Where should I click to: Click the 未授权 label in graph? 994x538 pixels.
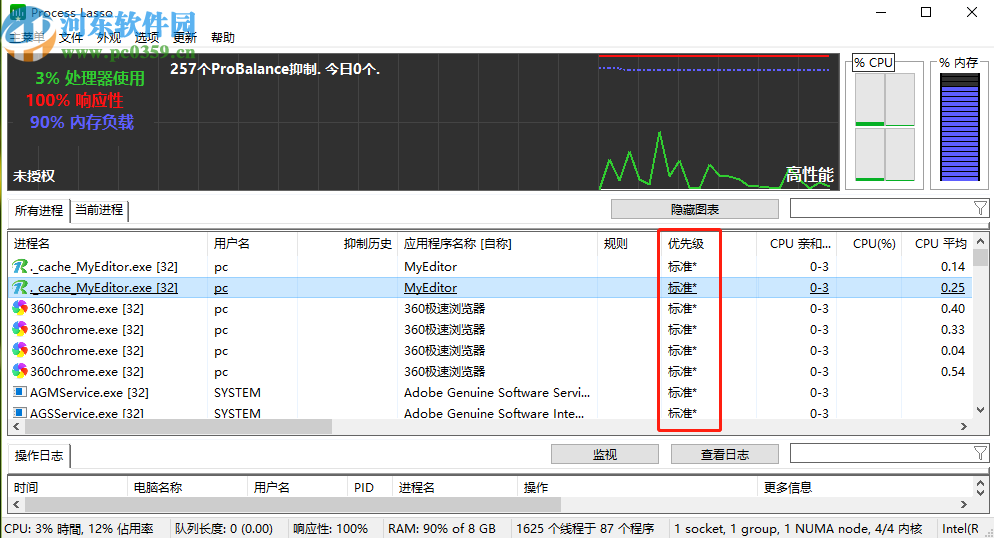pyautogui.click(x=34, y=176)
